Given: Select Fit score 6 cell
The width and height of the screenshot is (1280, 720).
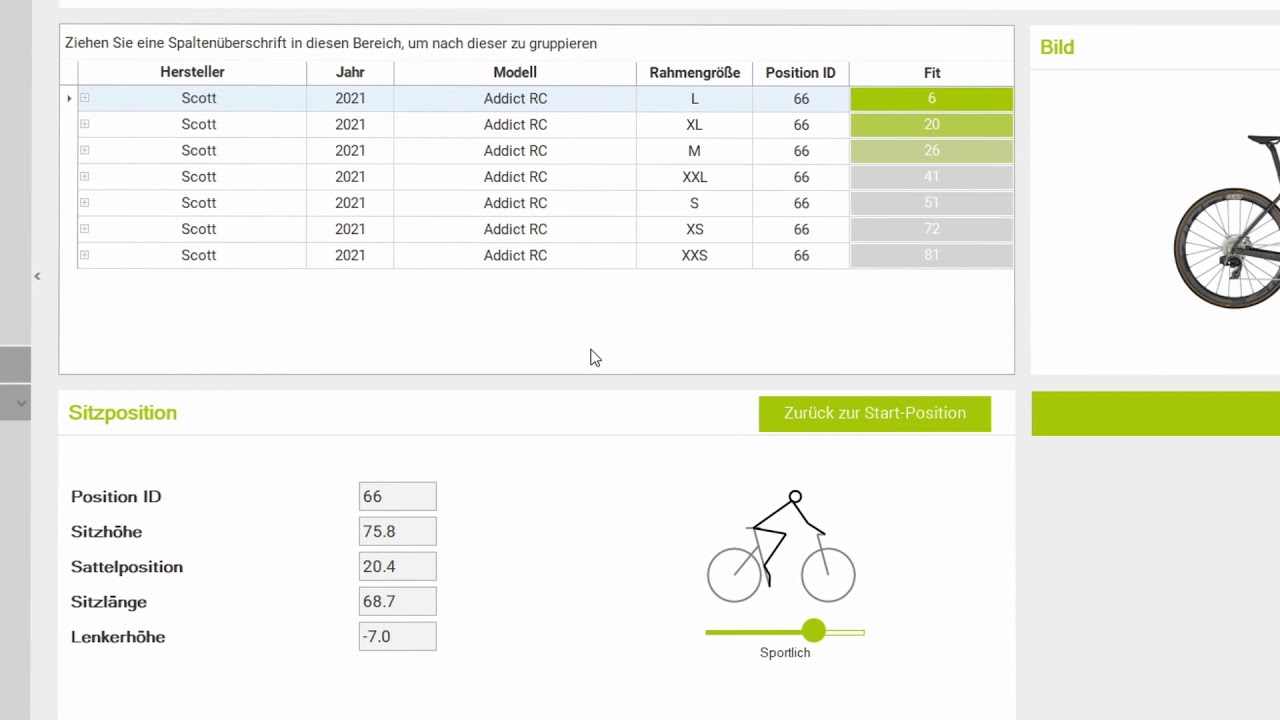Looking at the screenshot, I should (931, 98).
